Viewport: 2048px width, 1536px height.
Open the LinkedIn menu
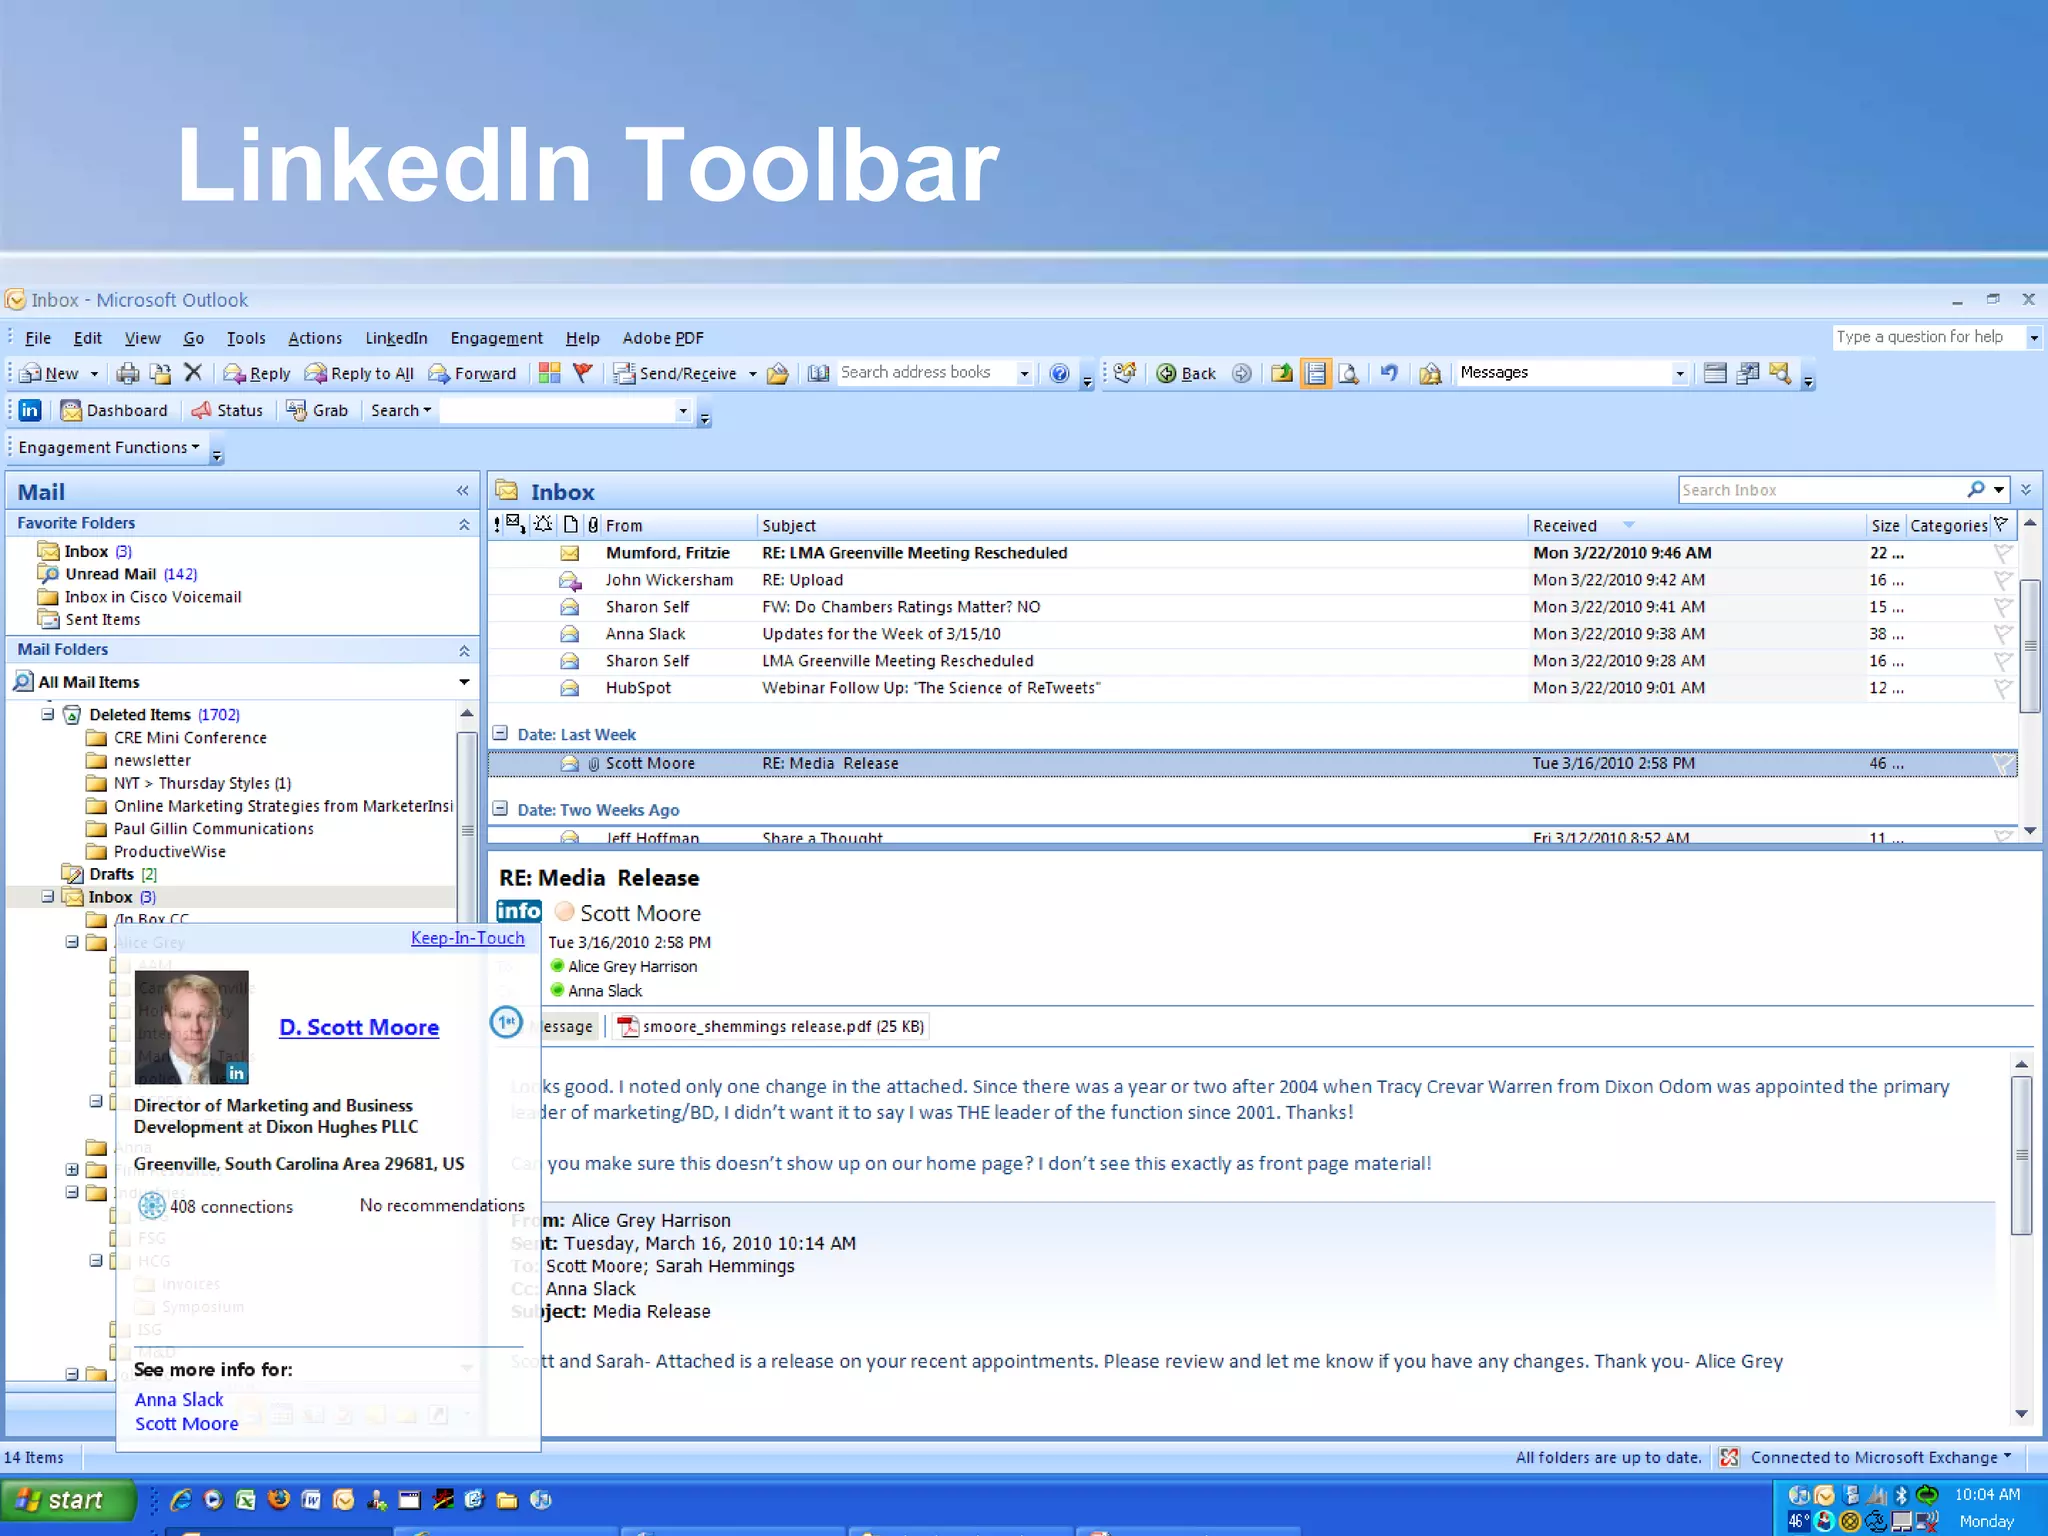click(396, 338)
